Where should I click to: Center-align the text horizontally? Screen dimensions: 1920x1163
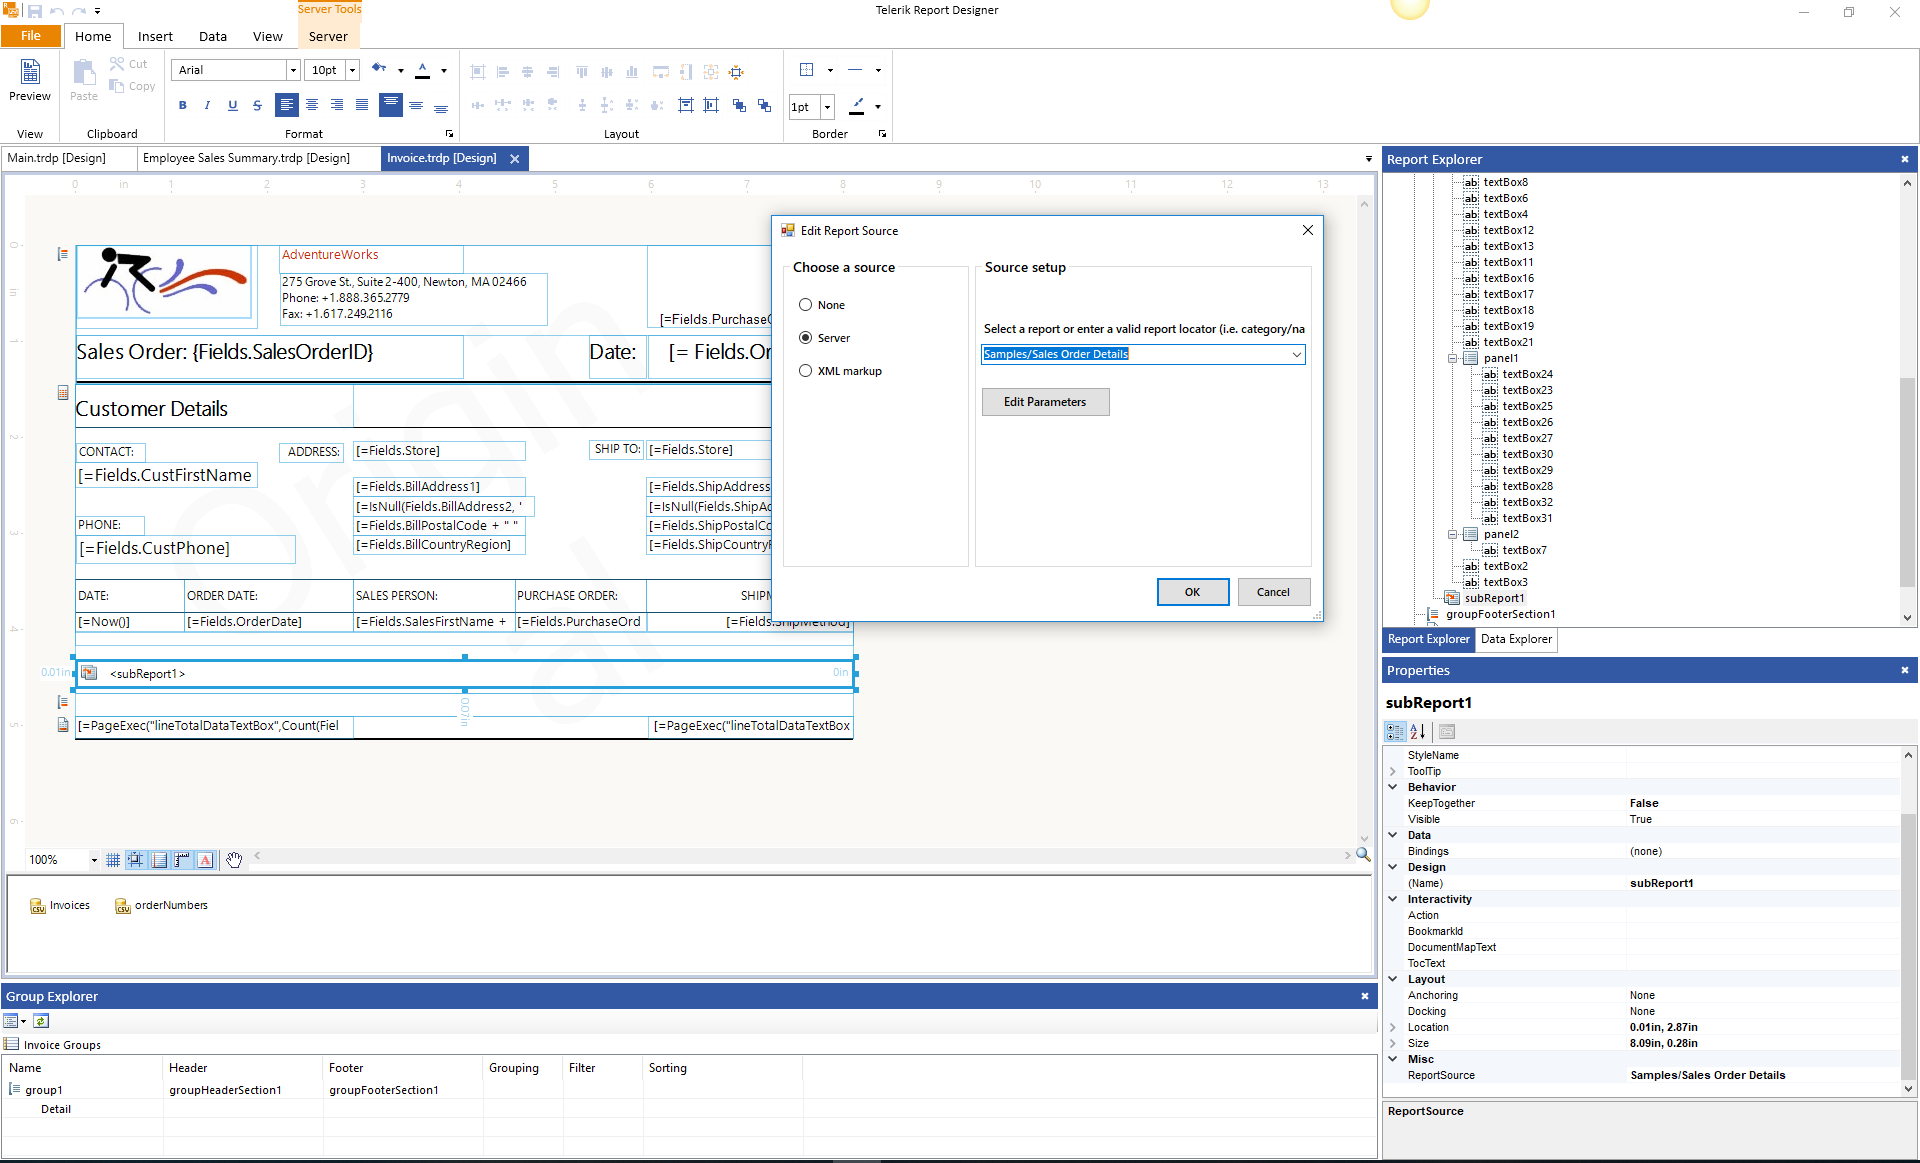tap(312, 105)
